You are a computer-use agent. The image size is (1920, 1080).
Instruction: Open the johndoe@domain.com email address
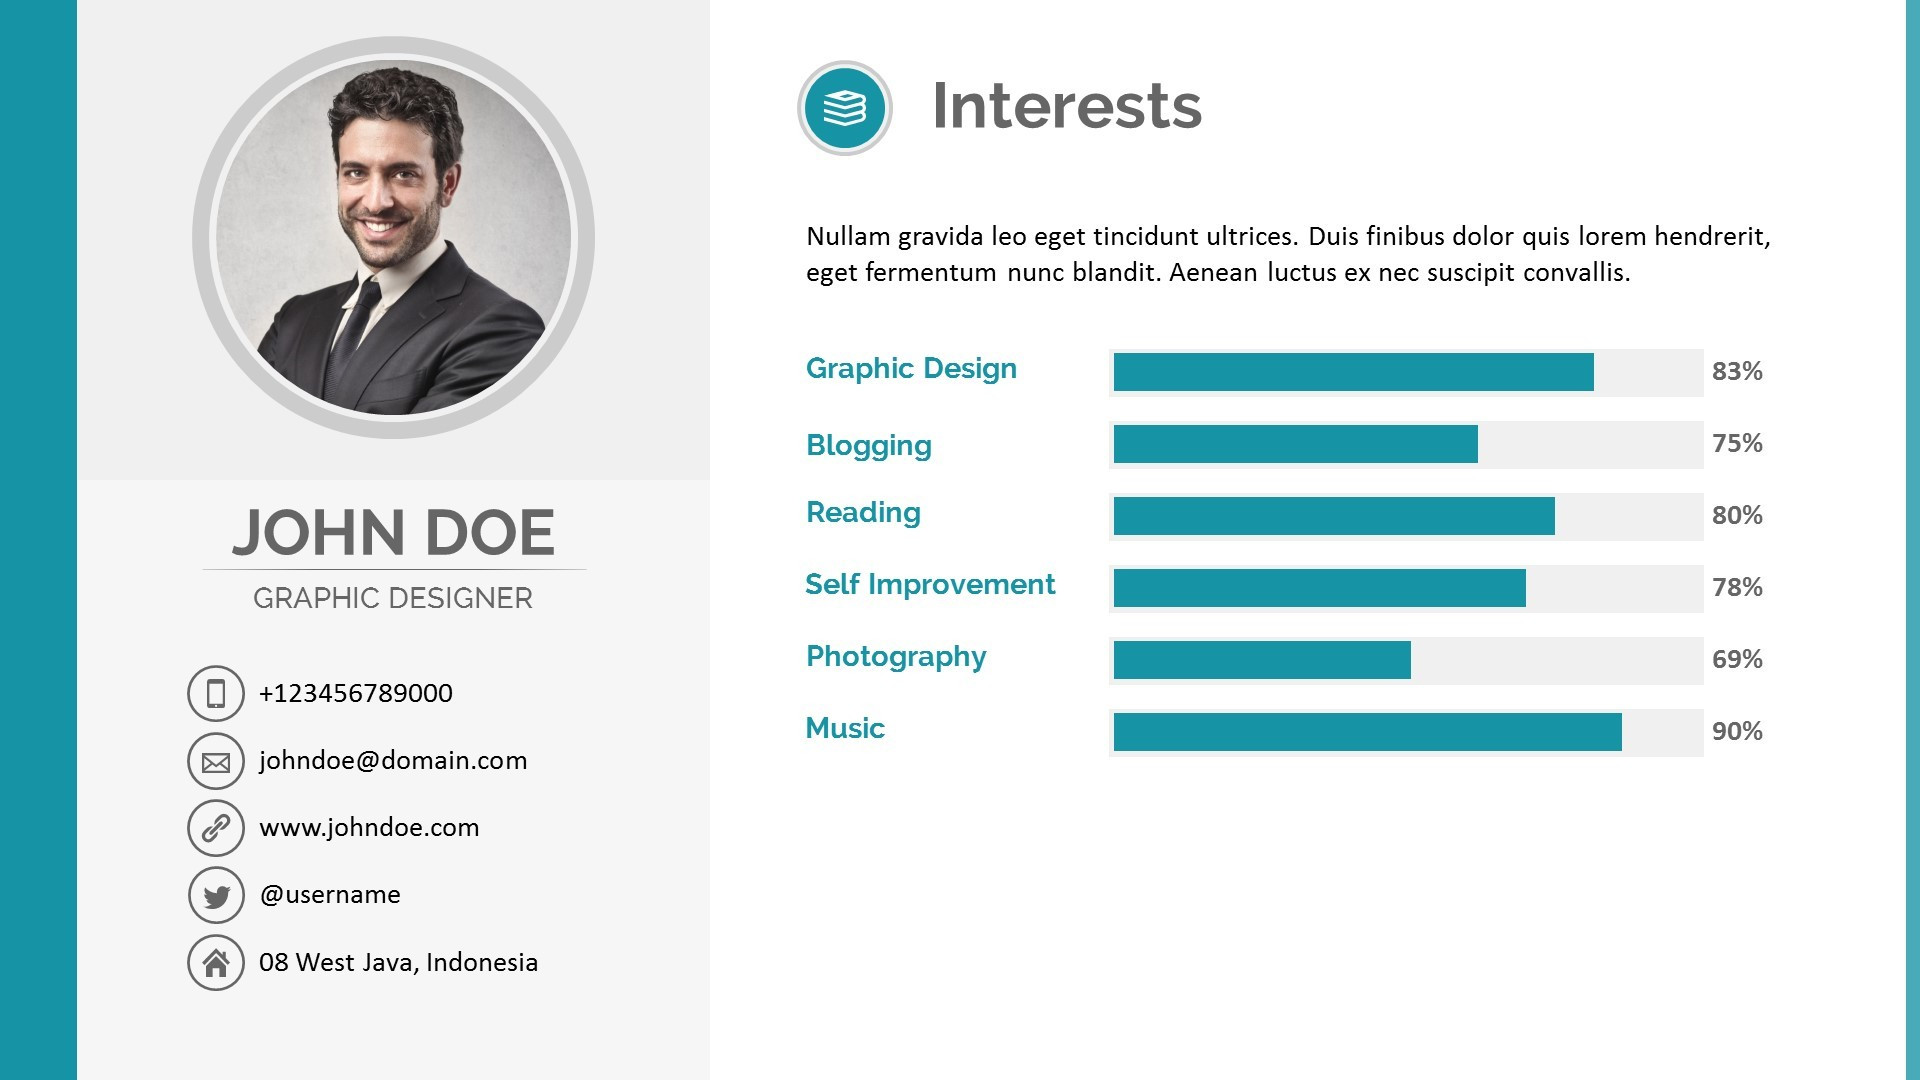click(393, 761)
